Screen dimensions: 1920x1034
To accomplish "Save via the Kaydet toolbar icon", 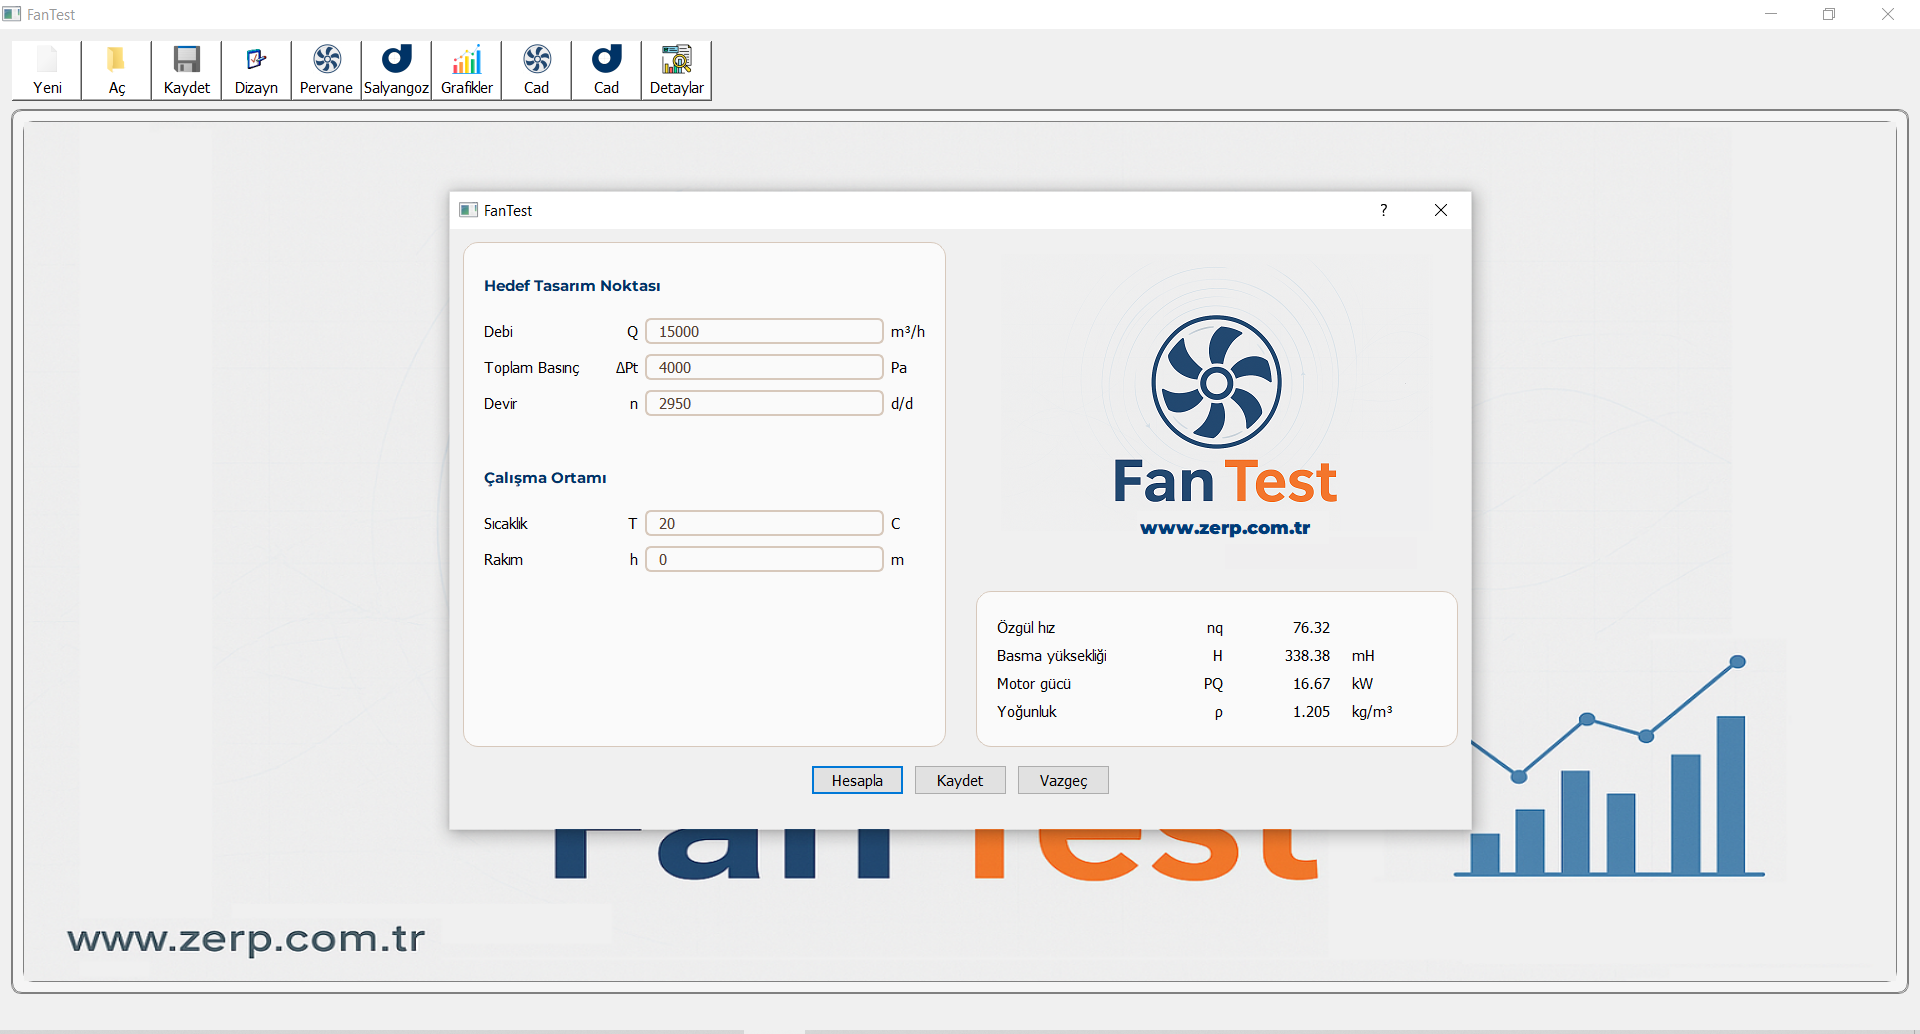I will pos(186,68).
